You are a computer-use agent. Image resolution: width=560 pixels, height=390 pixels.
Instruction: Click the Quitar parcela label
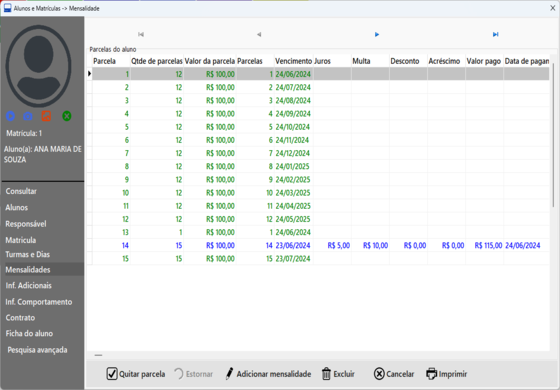pos(142,374)
